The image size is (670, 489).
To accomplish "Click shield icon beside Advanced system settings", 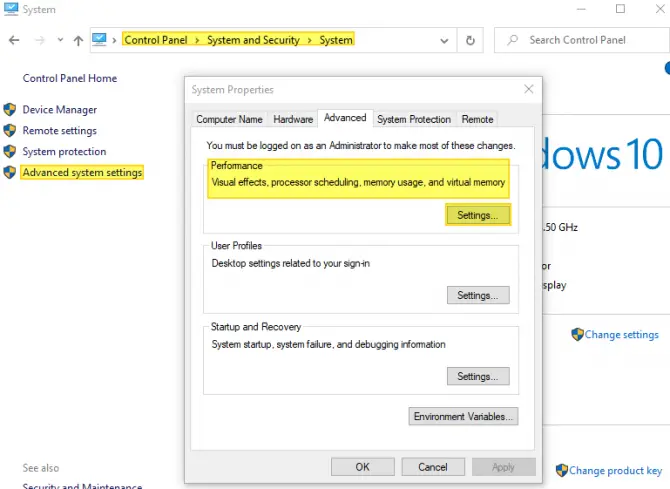I will 9,173.
